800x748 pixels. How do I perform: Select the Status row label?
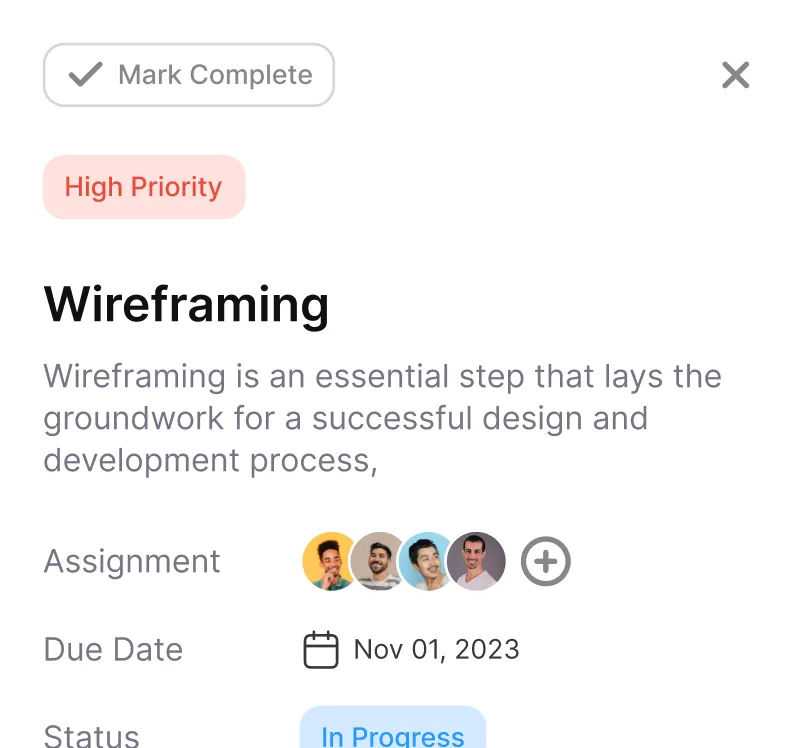(91, 735)
